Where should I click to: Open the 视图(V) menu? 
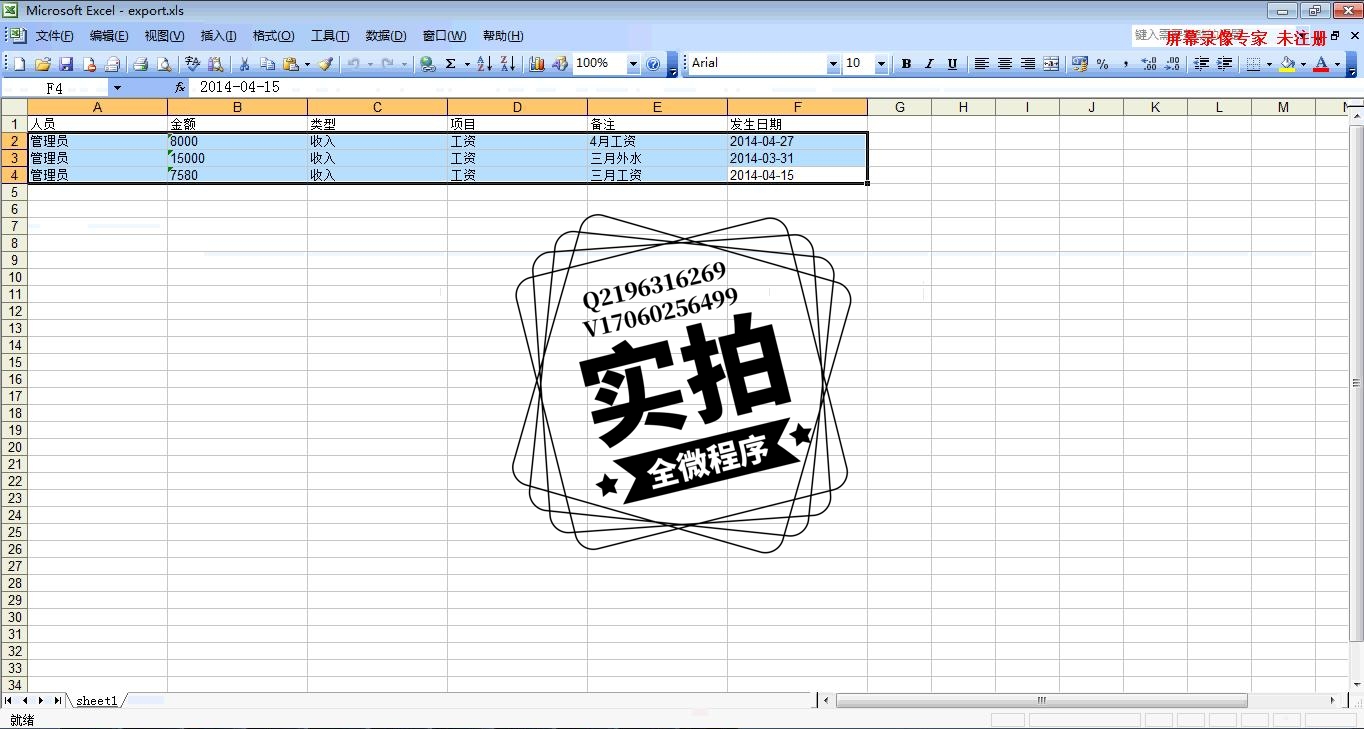[x=164, y=36]
